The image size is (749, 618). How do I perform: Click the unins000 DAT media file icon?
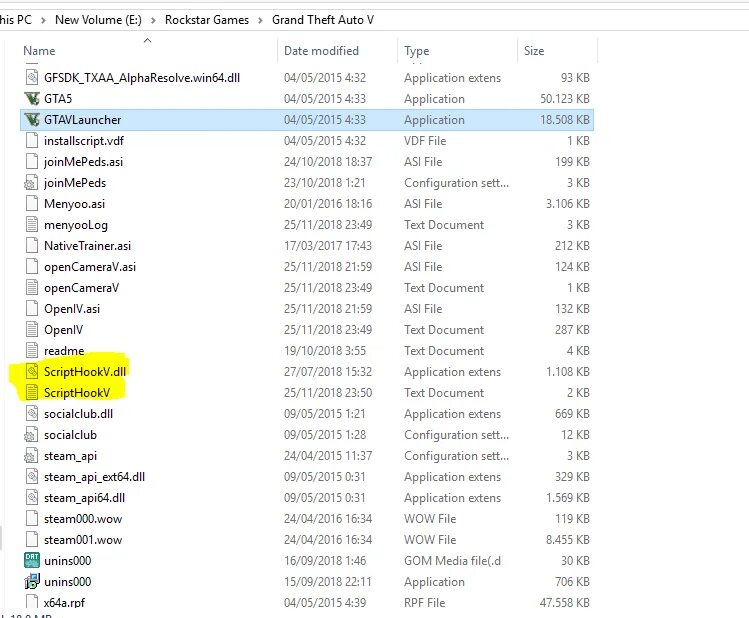click(32, 561)
